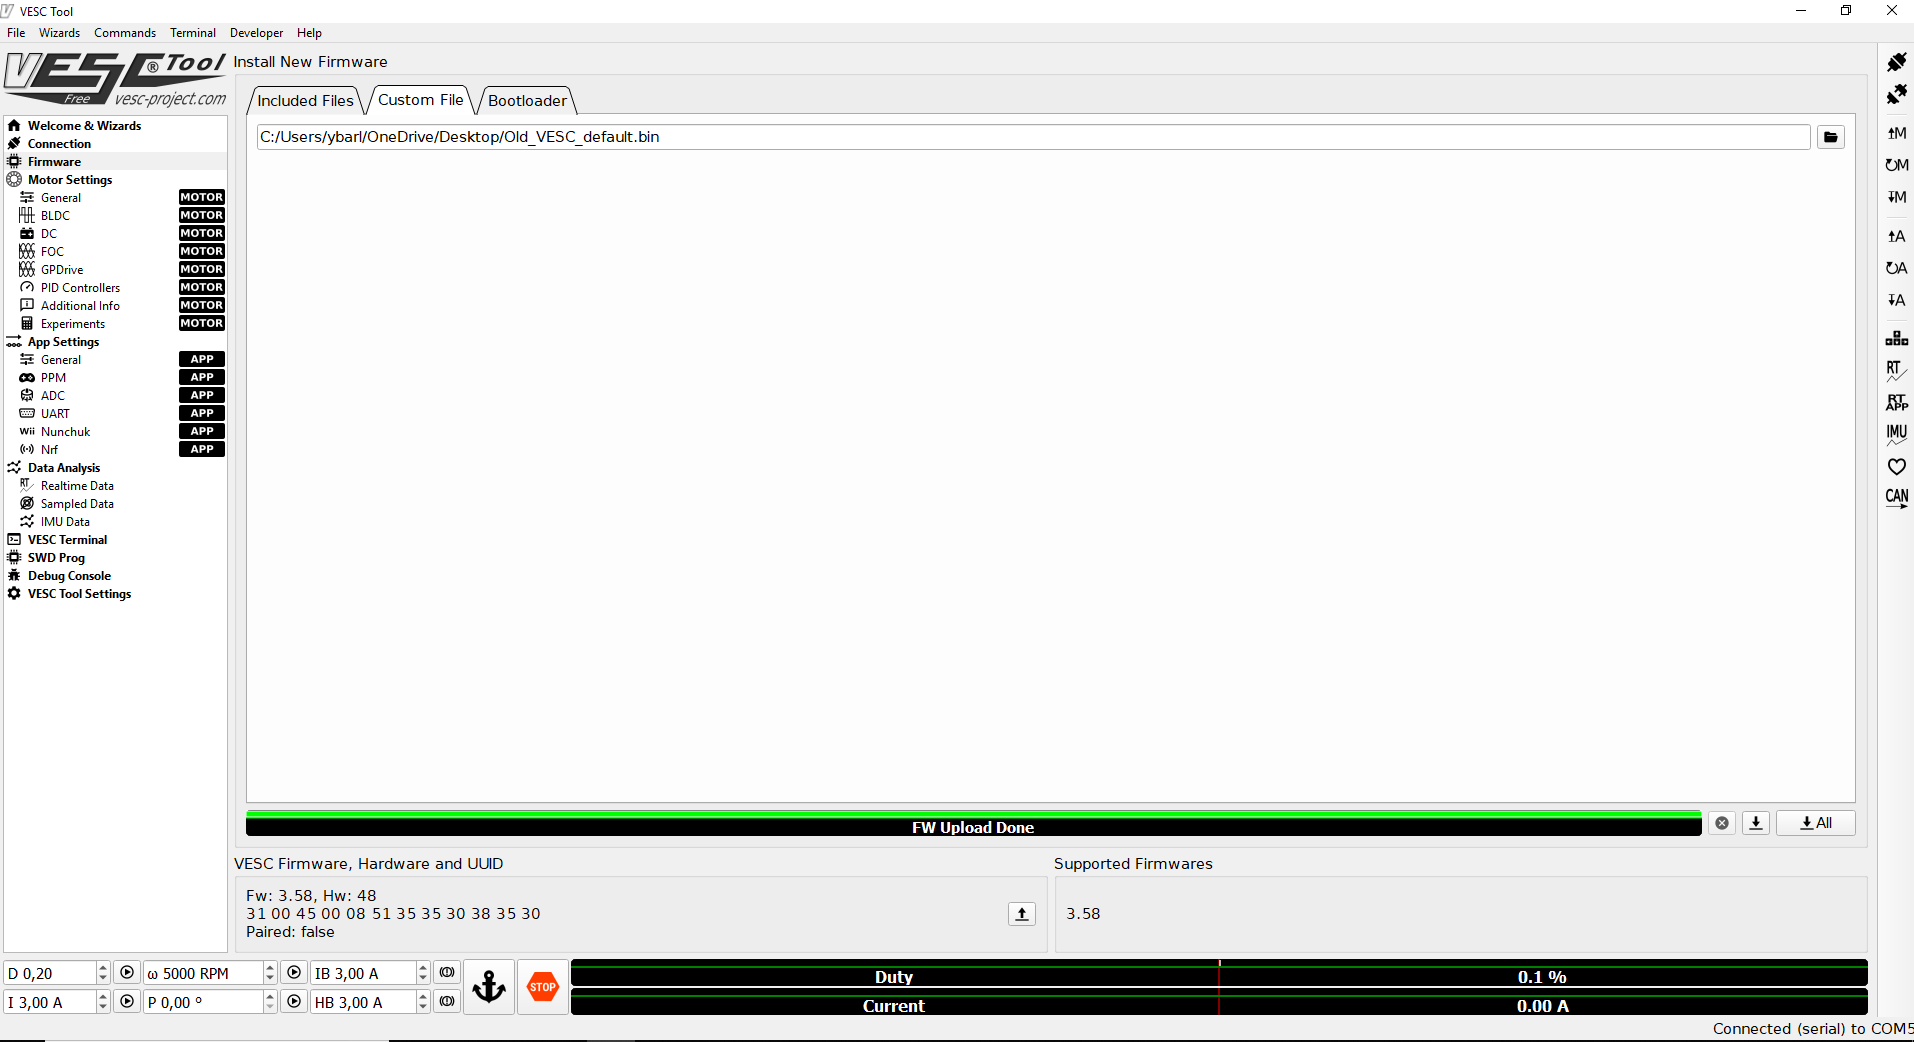
Task: Write motor configuration with the down-arrow M icon
Action: click(1896, 197)
